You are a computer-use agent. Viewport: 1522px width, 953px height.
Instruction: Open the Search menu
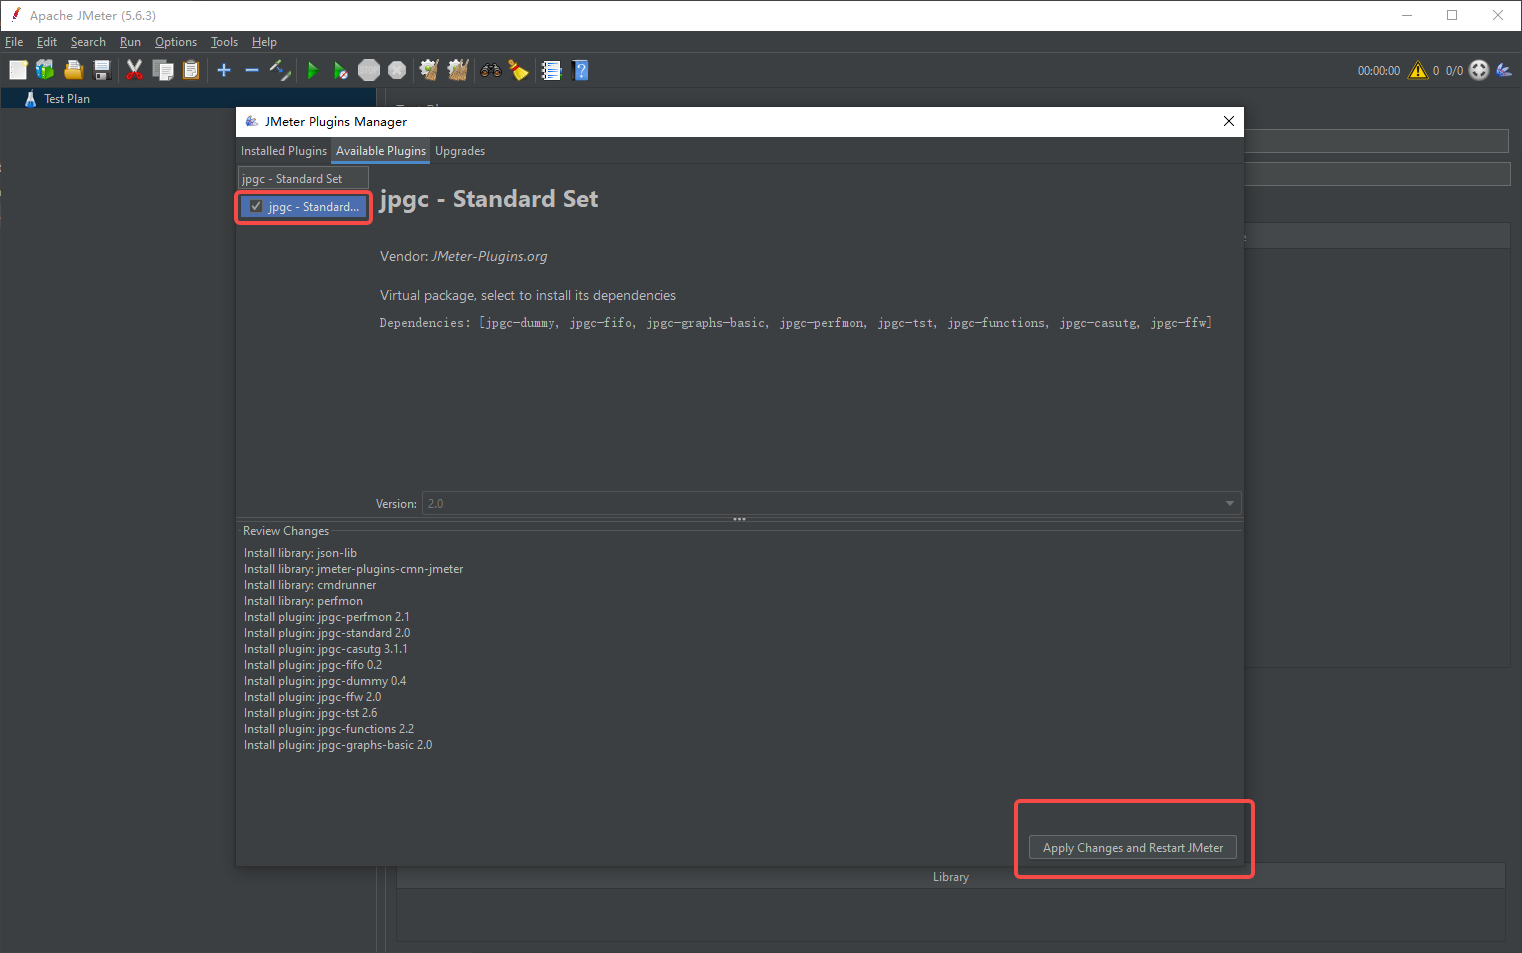[88, 42]
